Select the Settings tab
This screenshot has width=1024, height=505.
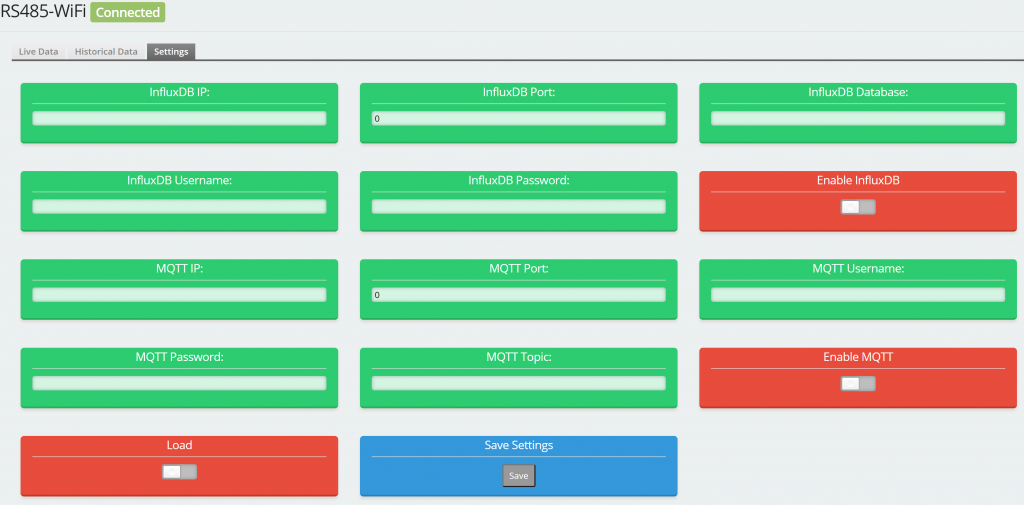click(x=171, y=51)
